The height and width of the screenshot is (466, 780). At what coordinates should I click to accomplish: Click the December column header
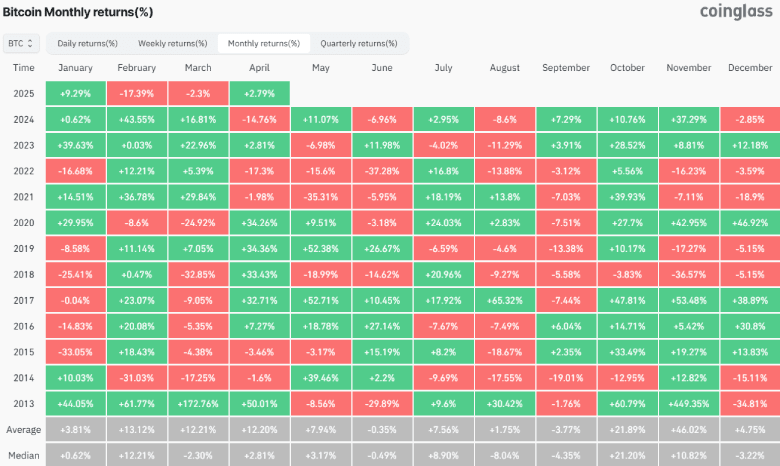[750, 67]
